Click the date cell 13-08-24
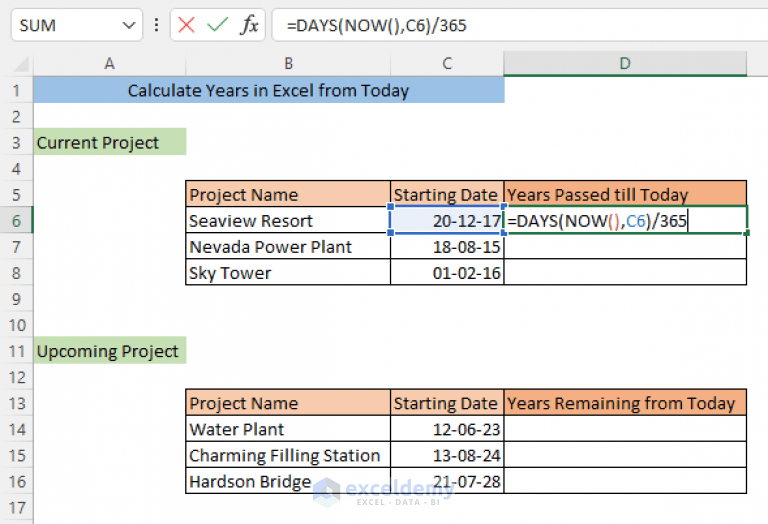The image size is (768, 524). 447,455
